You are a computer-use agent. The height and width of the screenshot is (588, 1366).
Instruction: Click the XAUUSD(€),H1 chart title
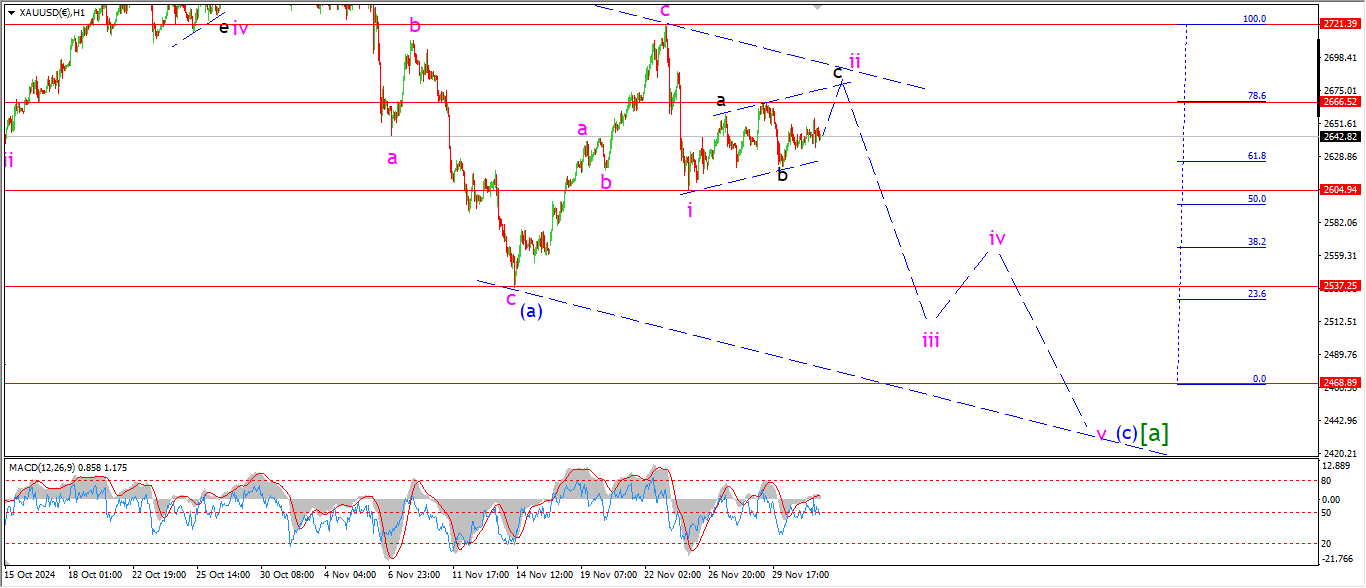[x=52, y=12]
